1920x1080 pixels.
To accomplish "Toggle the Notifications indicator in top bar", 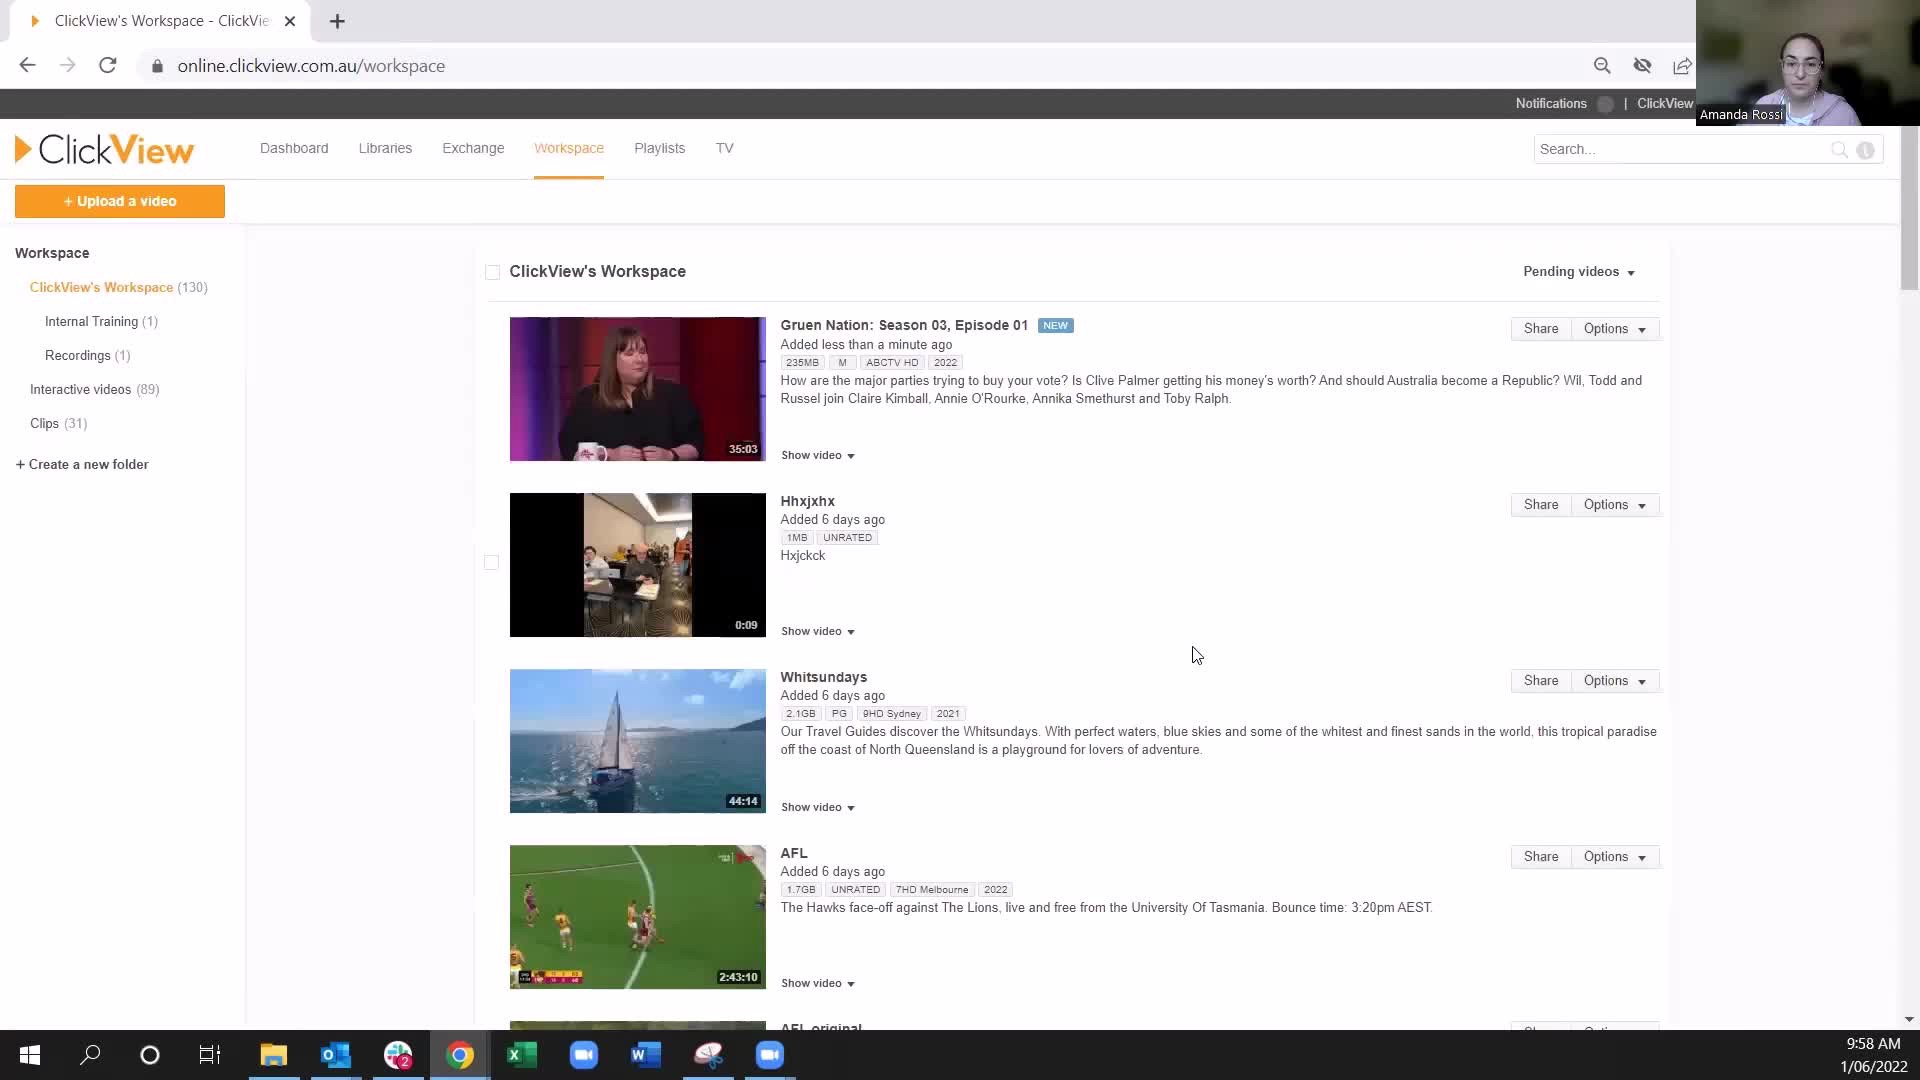I will coord(1605,104).
